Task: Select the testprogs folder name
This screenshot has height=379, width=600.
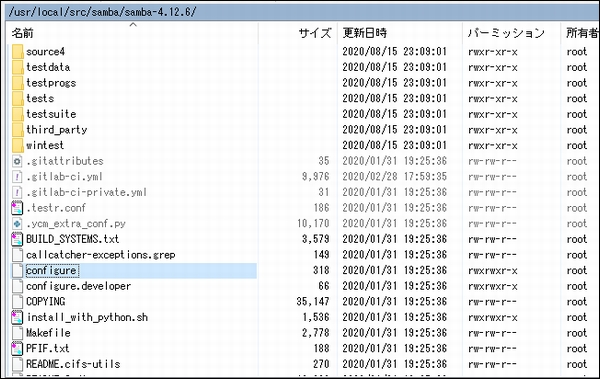Action: click(51, 83)
